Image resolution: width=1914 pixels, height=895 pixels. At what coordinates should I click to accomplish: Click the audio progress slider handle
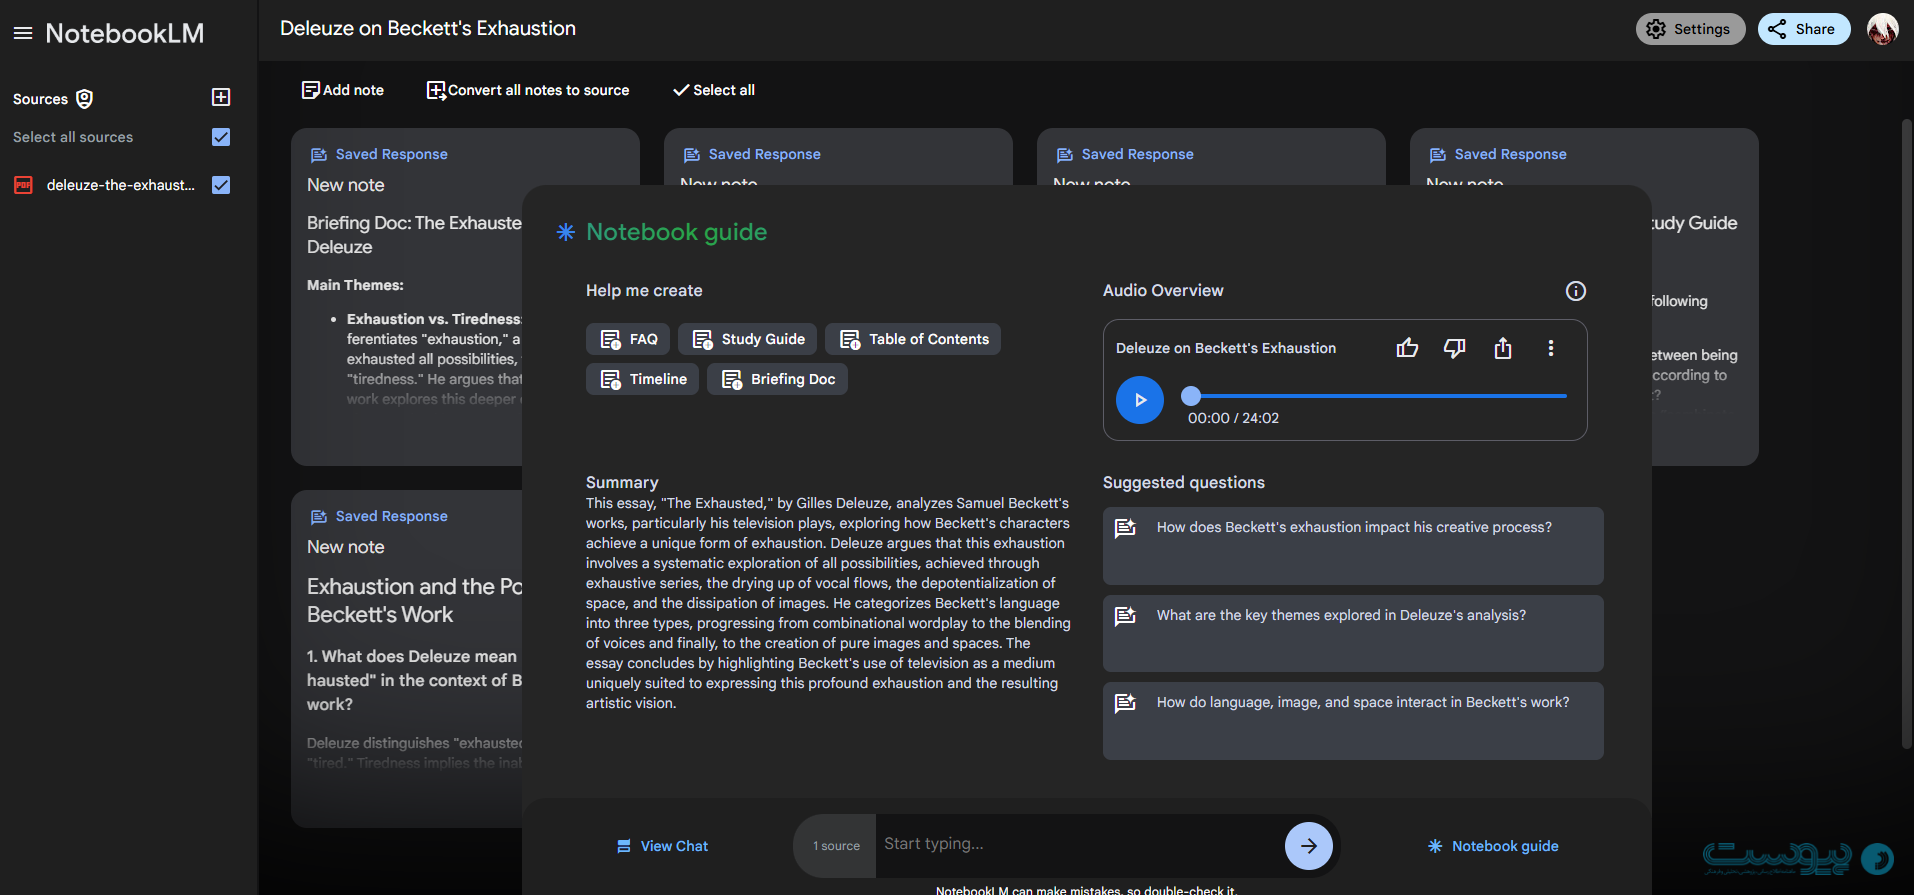(x=1191, y=396)
